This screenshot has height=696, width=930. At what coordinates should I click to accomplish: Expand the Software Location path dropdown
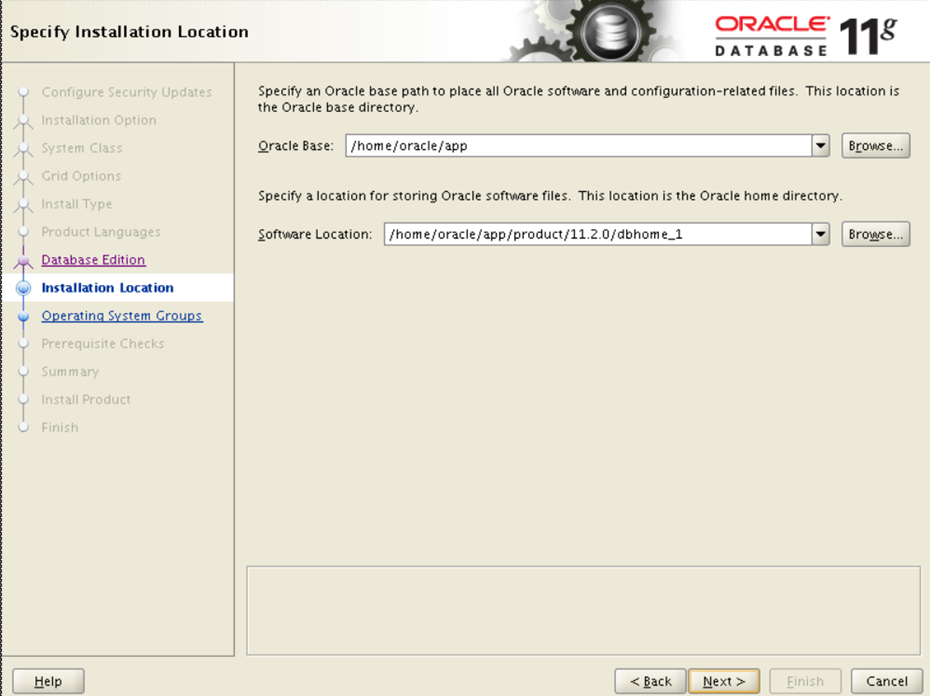pos(821,234)
